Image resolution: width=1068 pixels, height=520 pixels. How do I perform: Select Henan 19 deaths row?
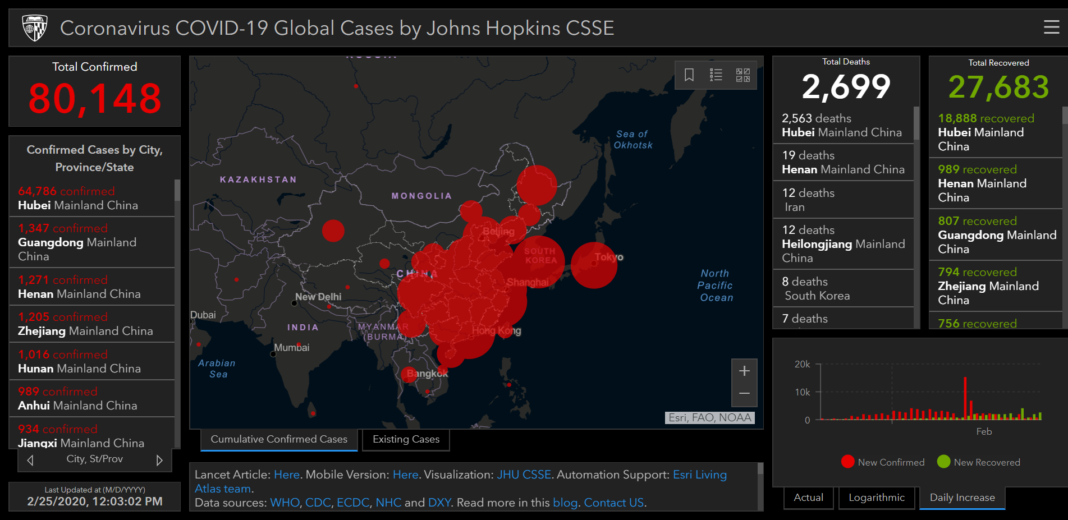pyautogui.click(x=843, y=162)
